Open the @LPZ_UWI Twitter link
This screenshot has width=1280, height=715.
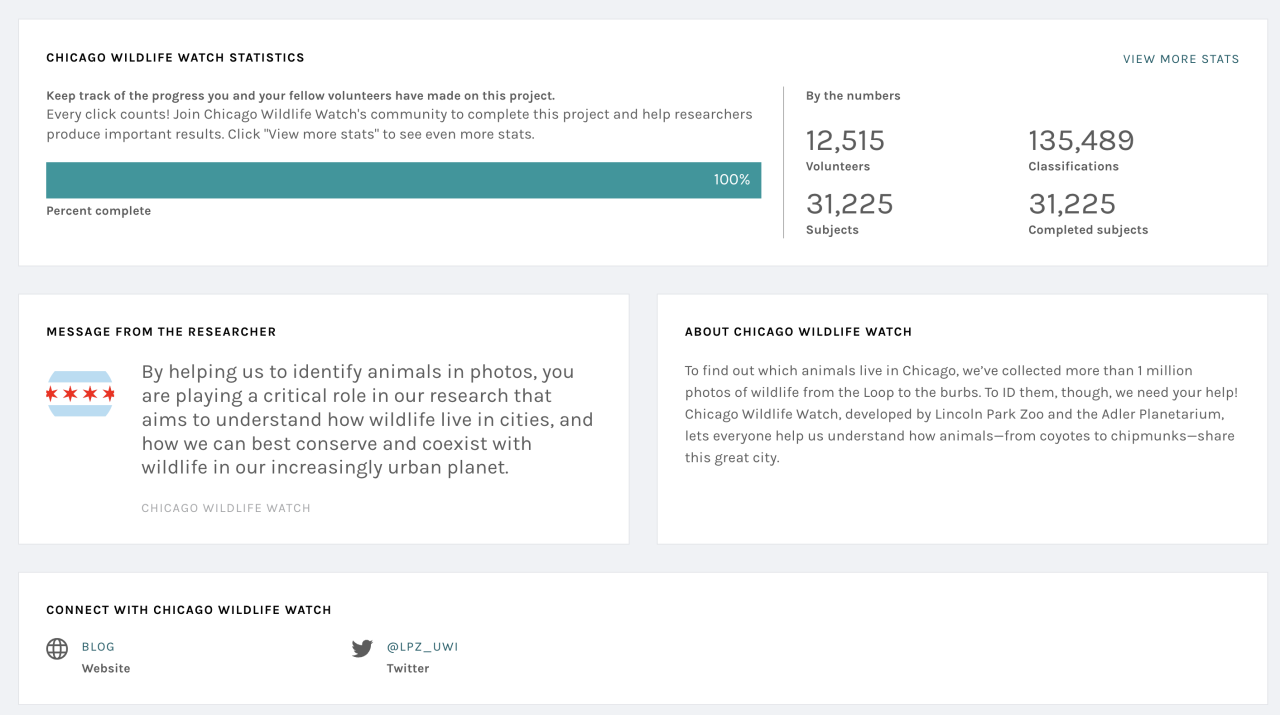pyautogui.click(x=422, y=647)
